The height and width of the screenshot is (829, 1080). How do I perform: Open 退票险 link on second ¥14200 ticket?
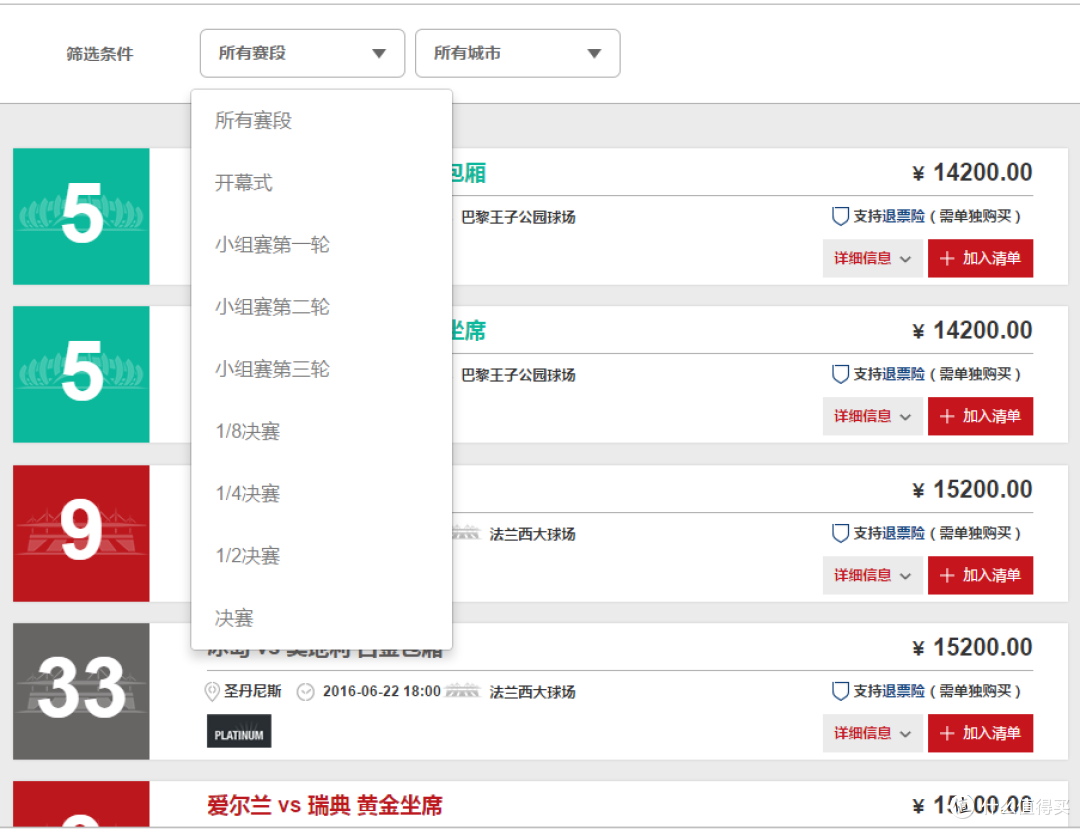pos(906,374)
